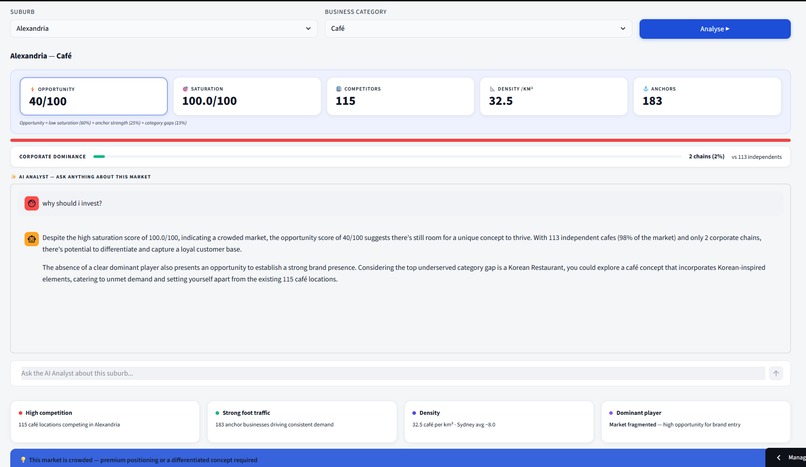Click the blue crowded-market tip banner

(x=388, y=459)
